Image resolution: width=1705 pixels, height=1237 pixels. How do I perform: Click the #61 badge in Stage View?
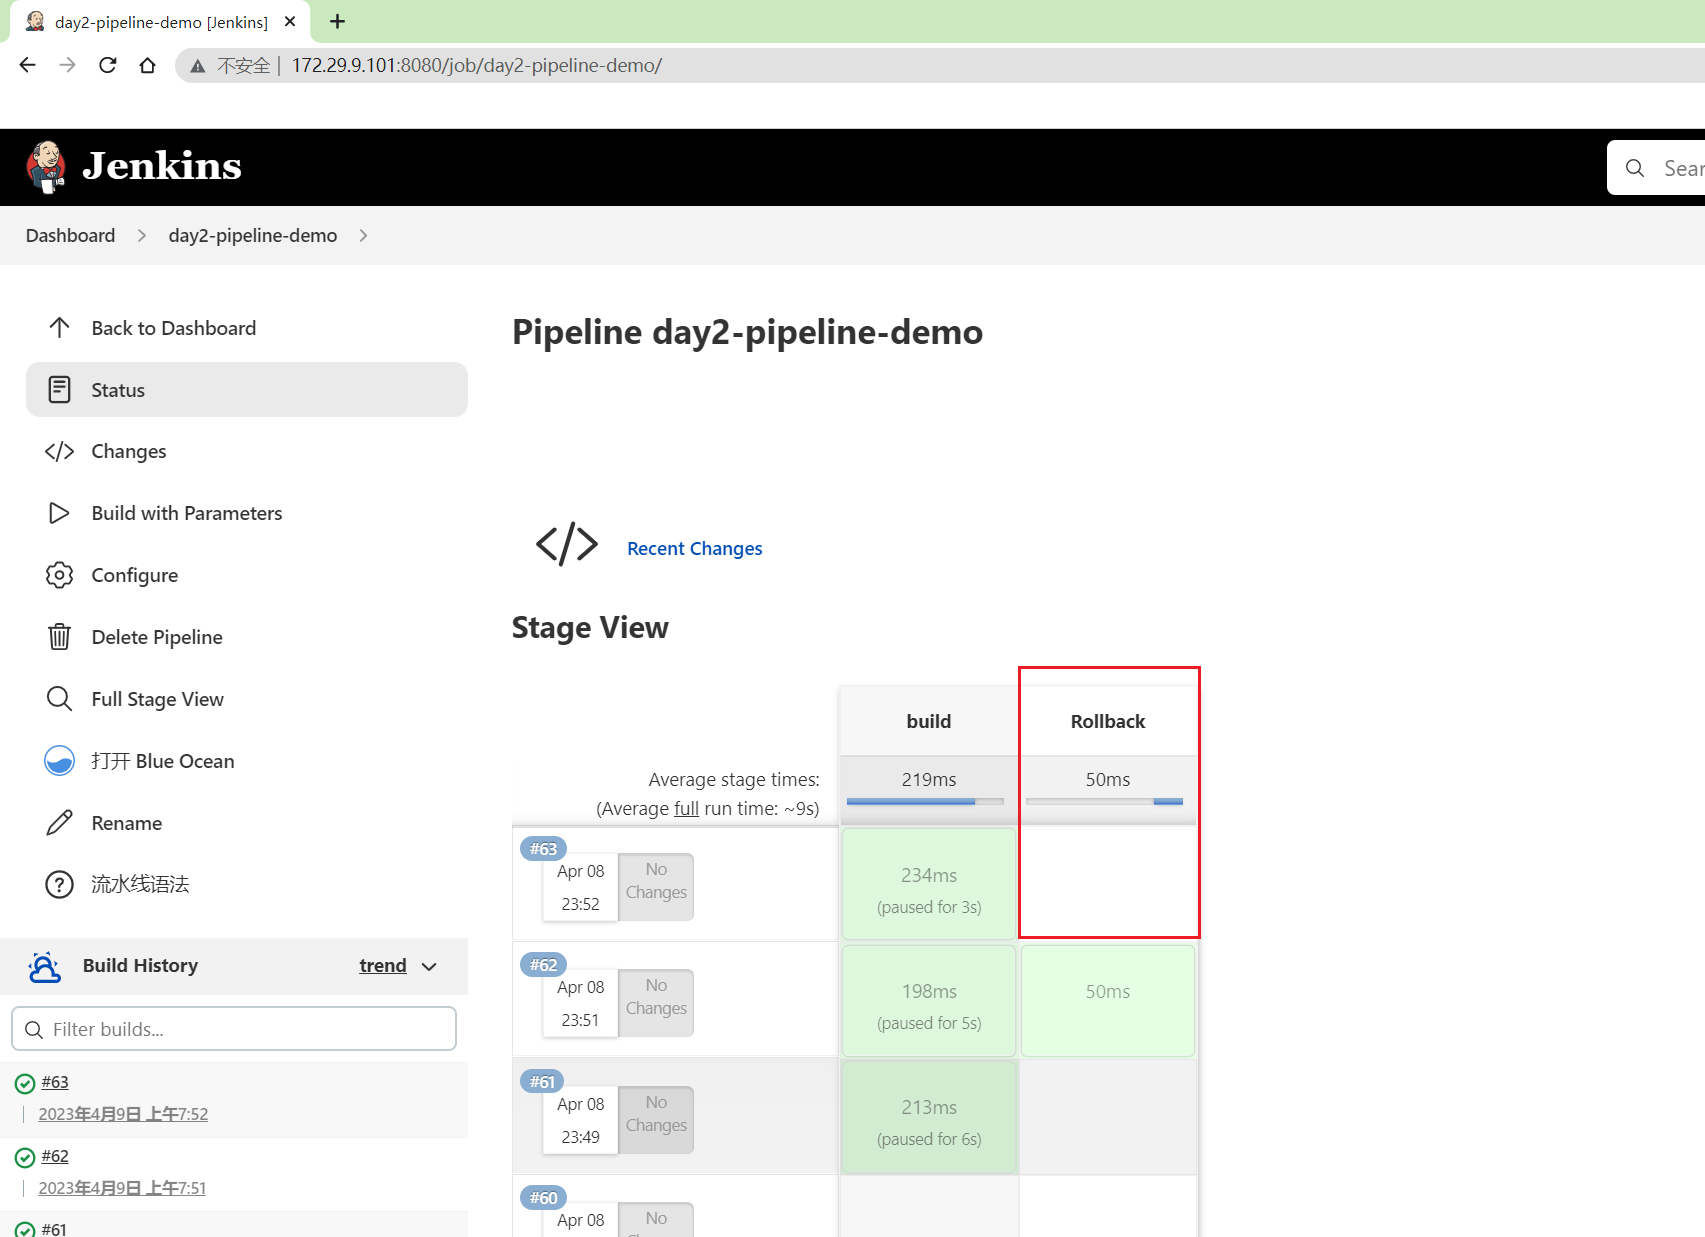coord(543,1081)
